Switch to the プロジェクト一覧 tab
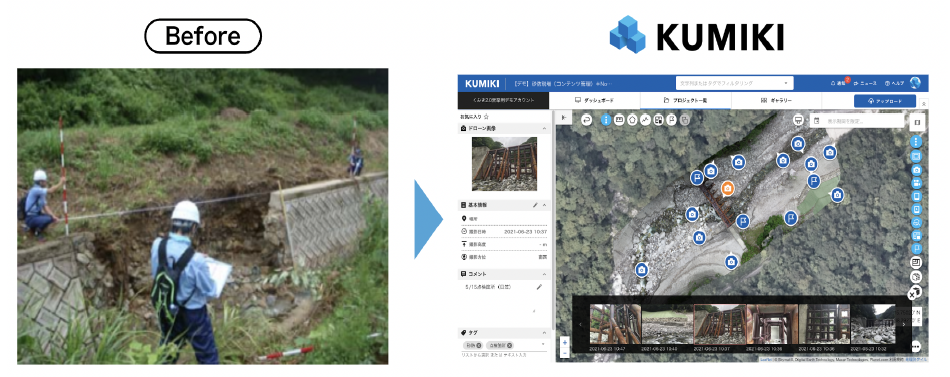Viewport: 950px width, 377px height. (x=685, y=101)
